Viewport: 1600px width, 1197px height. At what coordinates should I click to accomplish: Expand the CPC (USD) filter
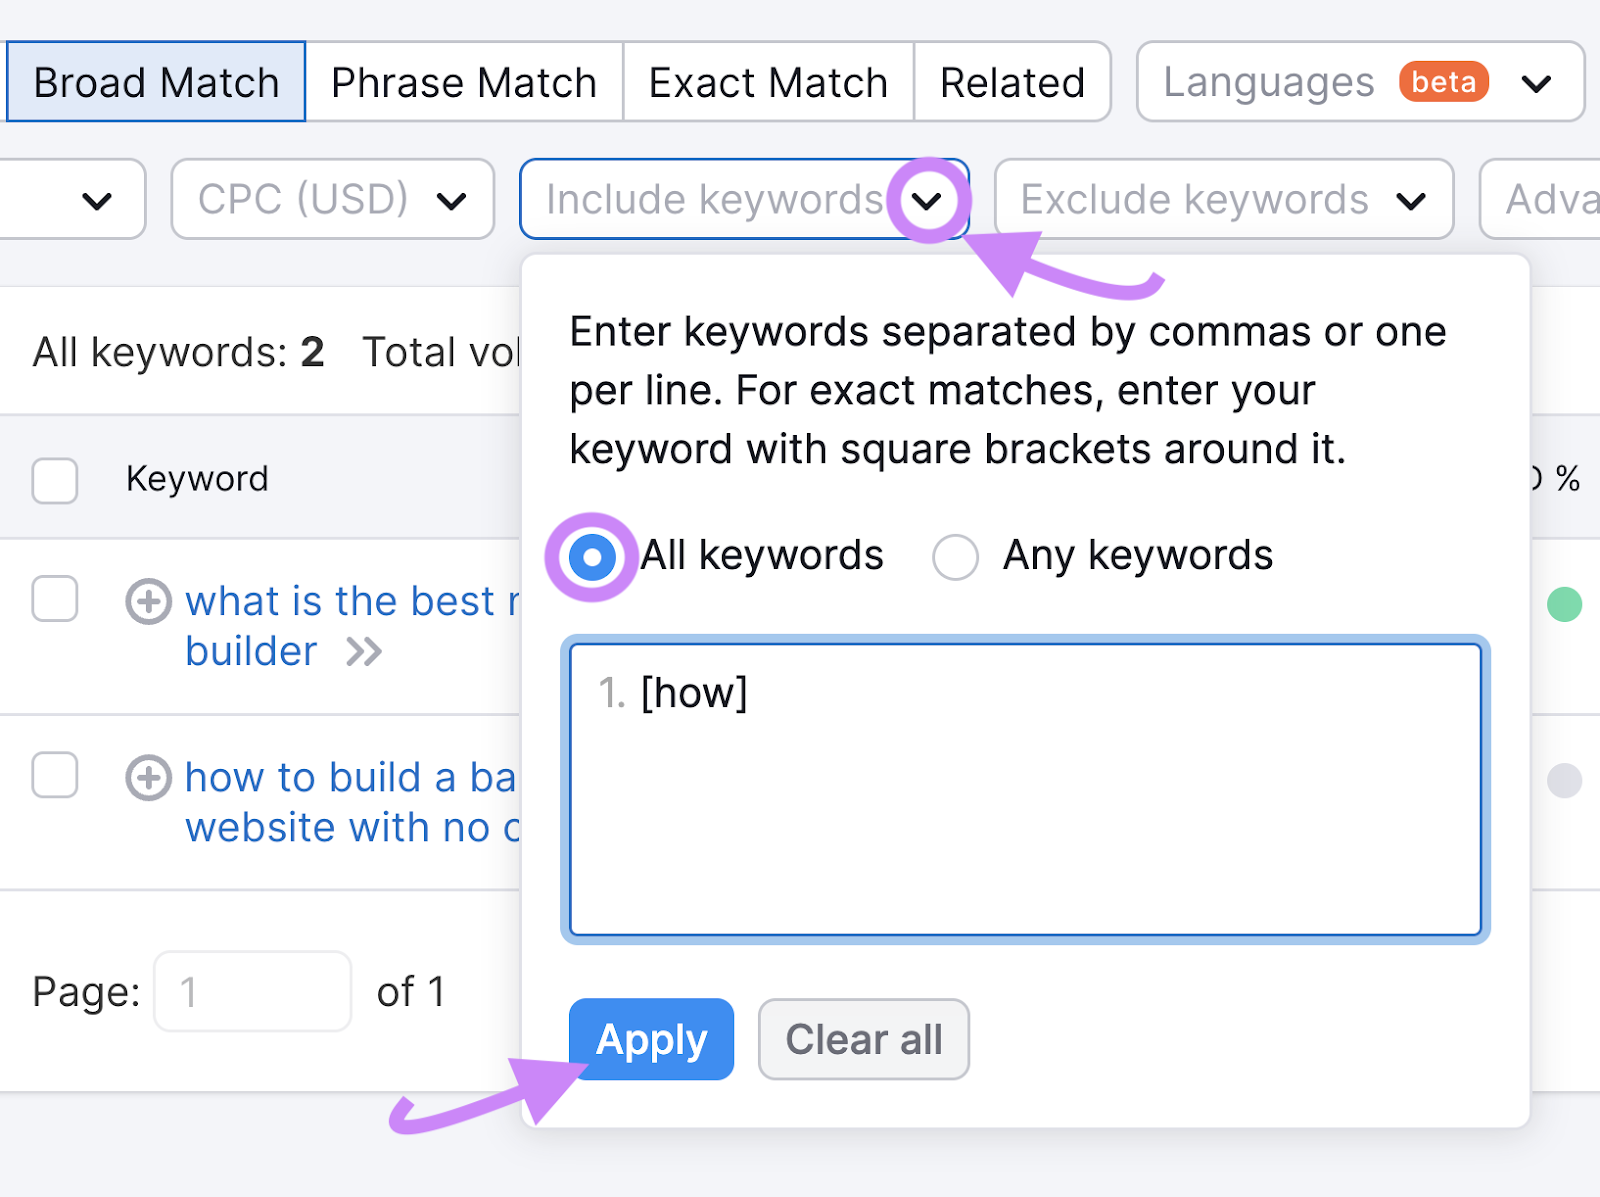(x=331, y=200)
